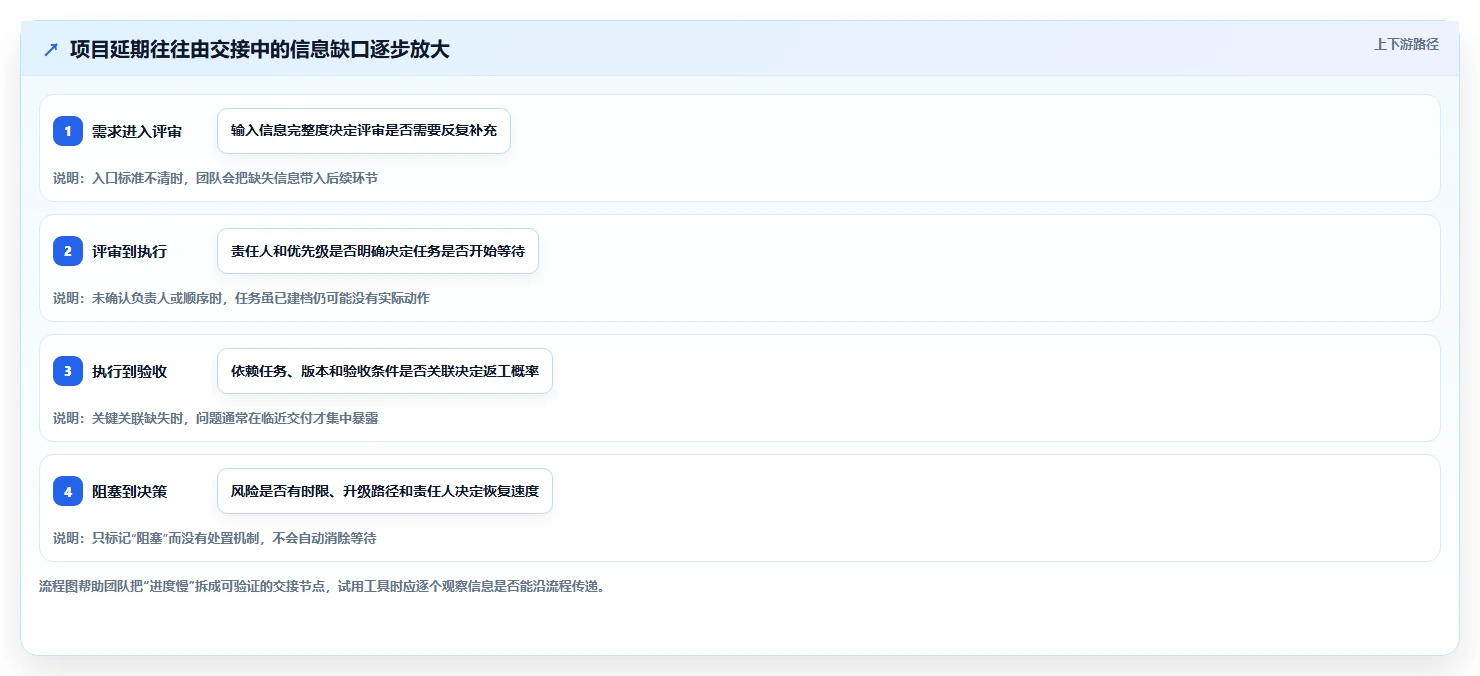Click the step 1 number badge
Viewport: 1480px width, 676px height.
coord(68,131)
